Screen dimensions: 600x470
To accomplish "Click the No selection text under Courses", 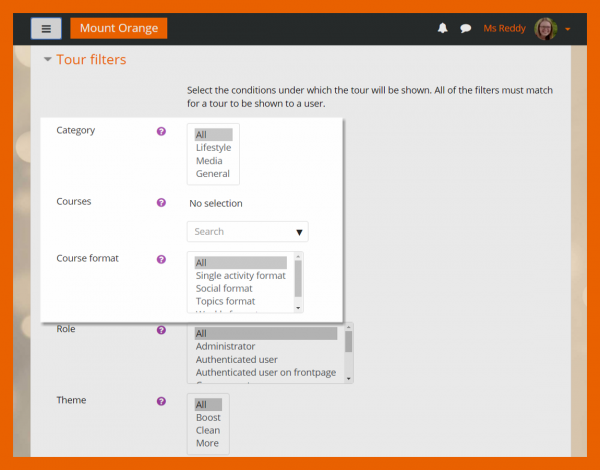I will tap(216, 203).
